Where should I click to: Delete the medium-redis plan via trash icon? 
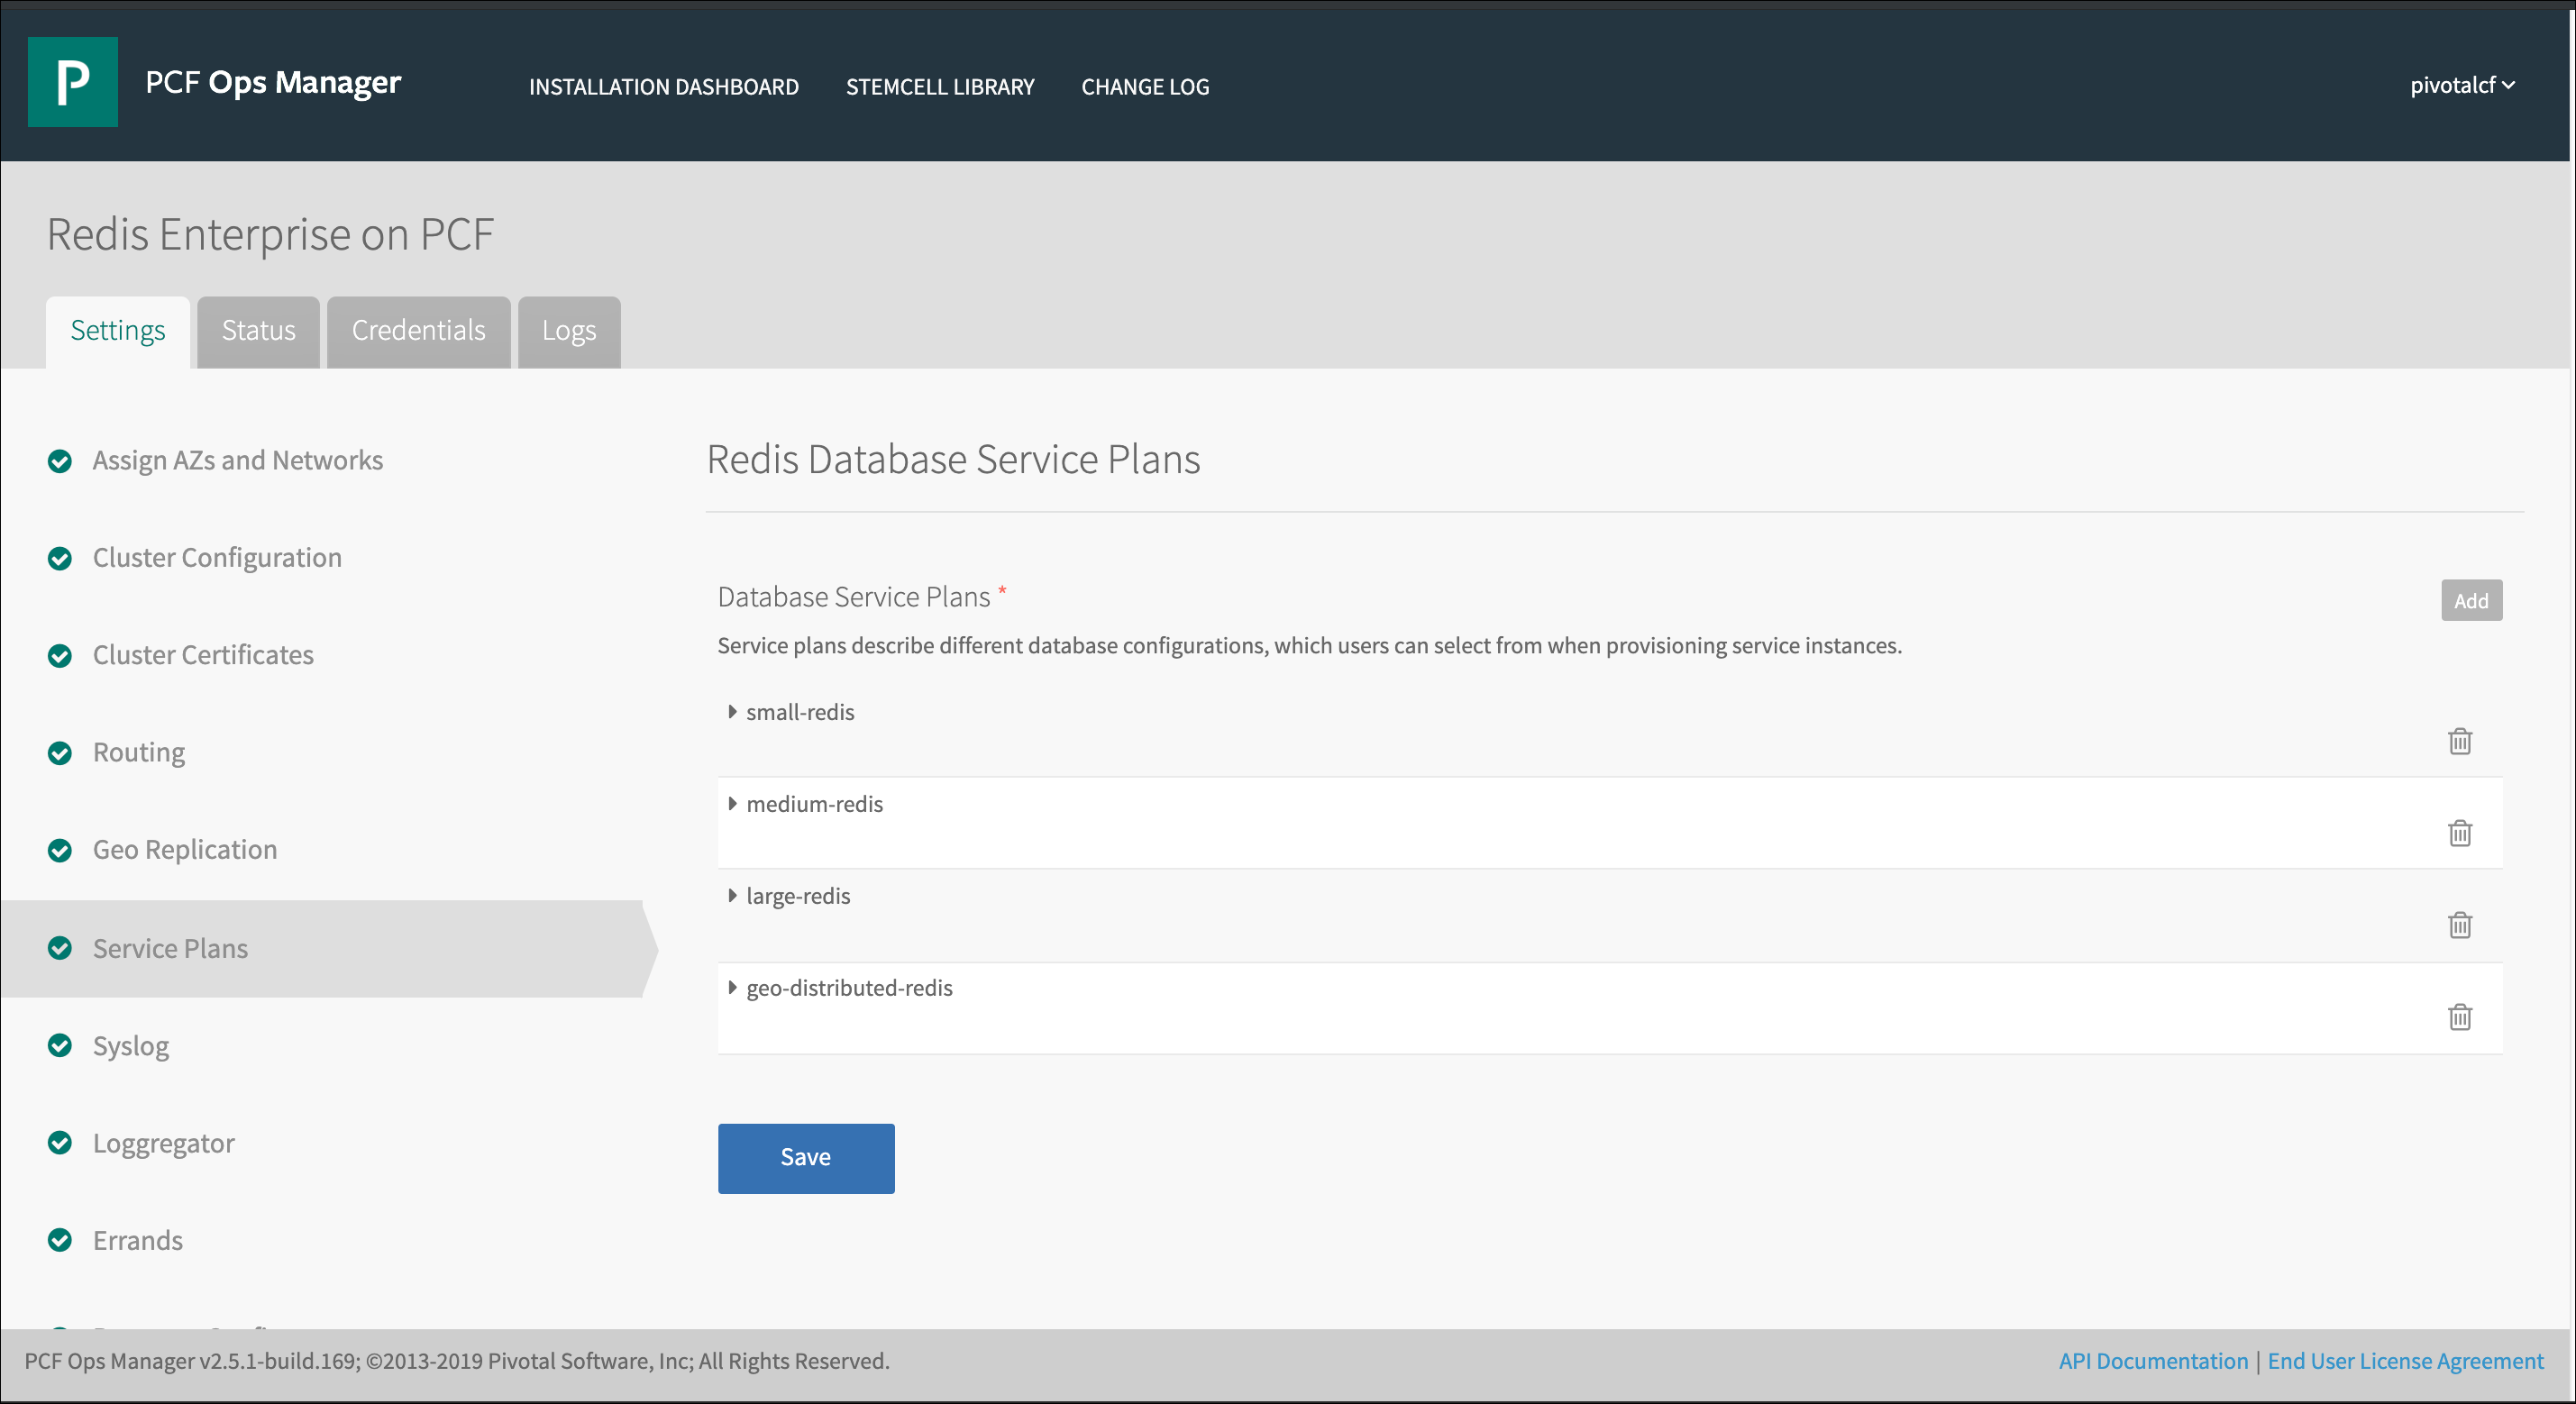click(2459, 833)
